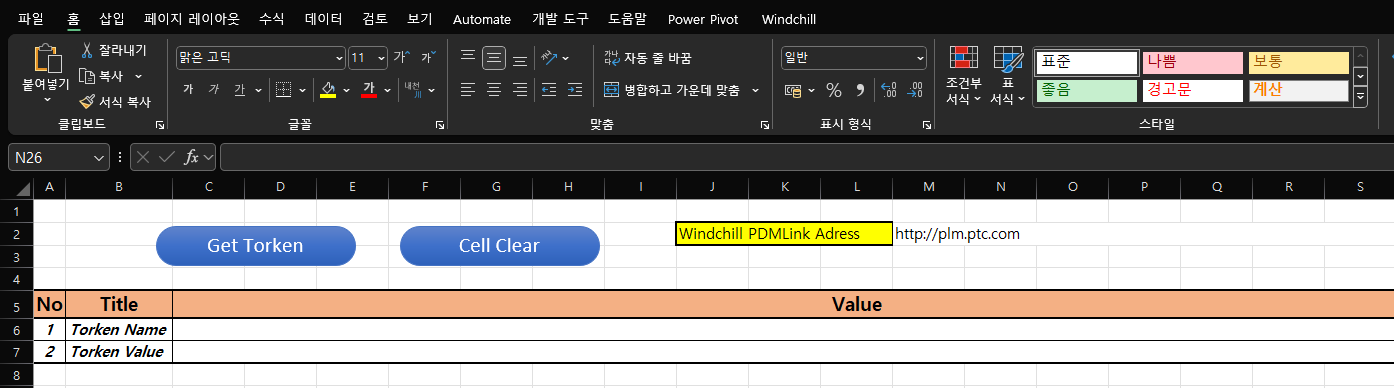Align text right
This screenshot has height=388, width=1394.
coord(520,90)
